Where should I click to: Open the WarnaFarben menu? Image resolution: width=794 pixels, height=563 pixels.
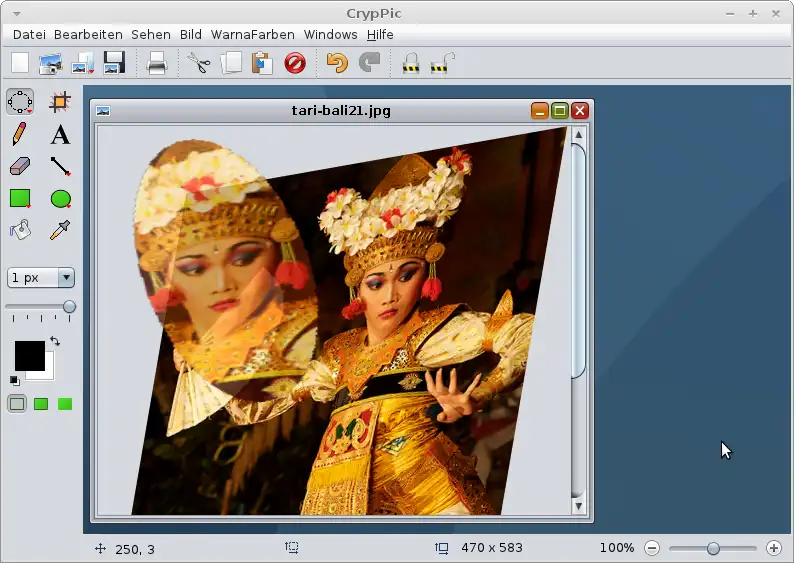click(253, 34)
